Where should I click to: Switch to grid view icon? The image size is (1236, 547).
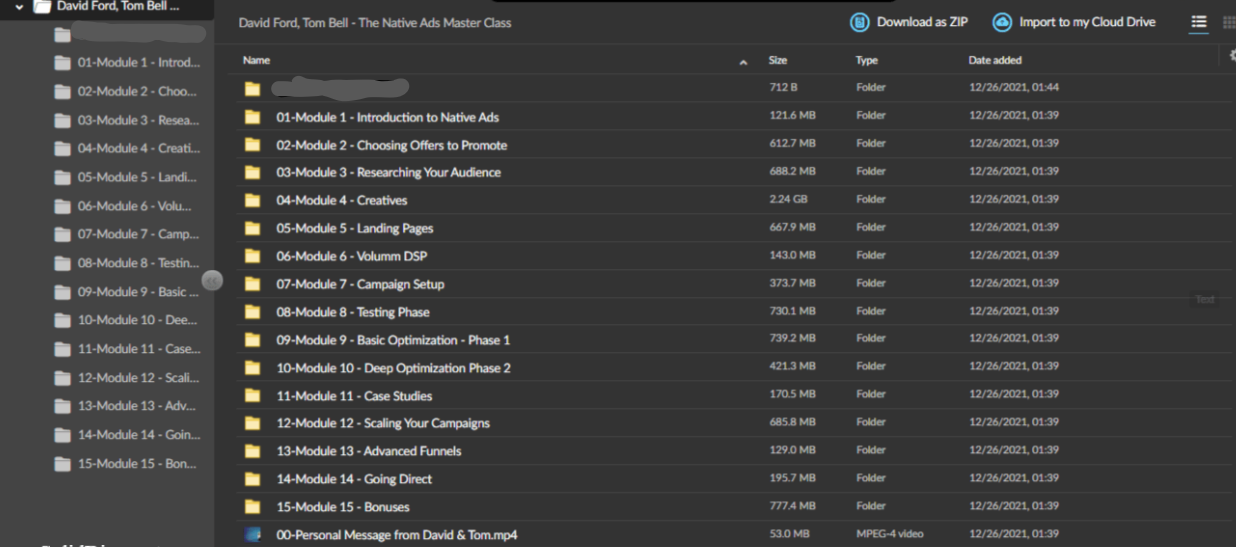tap(1229, 22)
